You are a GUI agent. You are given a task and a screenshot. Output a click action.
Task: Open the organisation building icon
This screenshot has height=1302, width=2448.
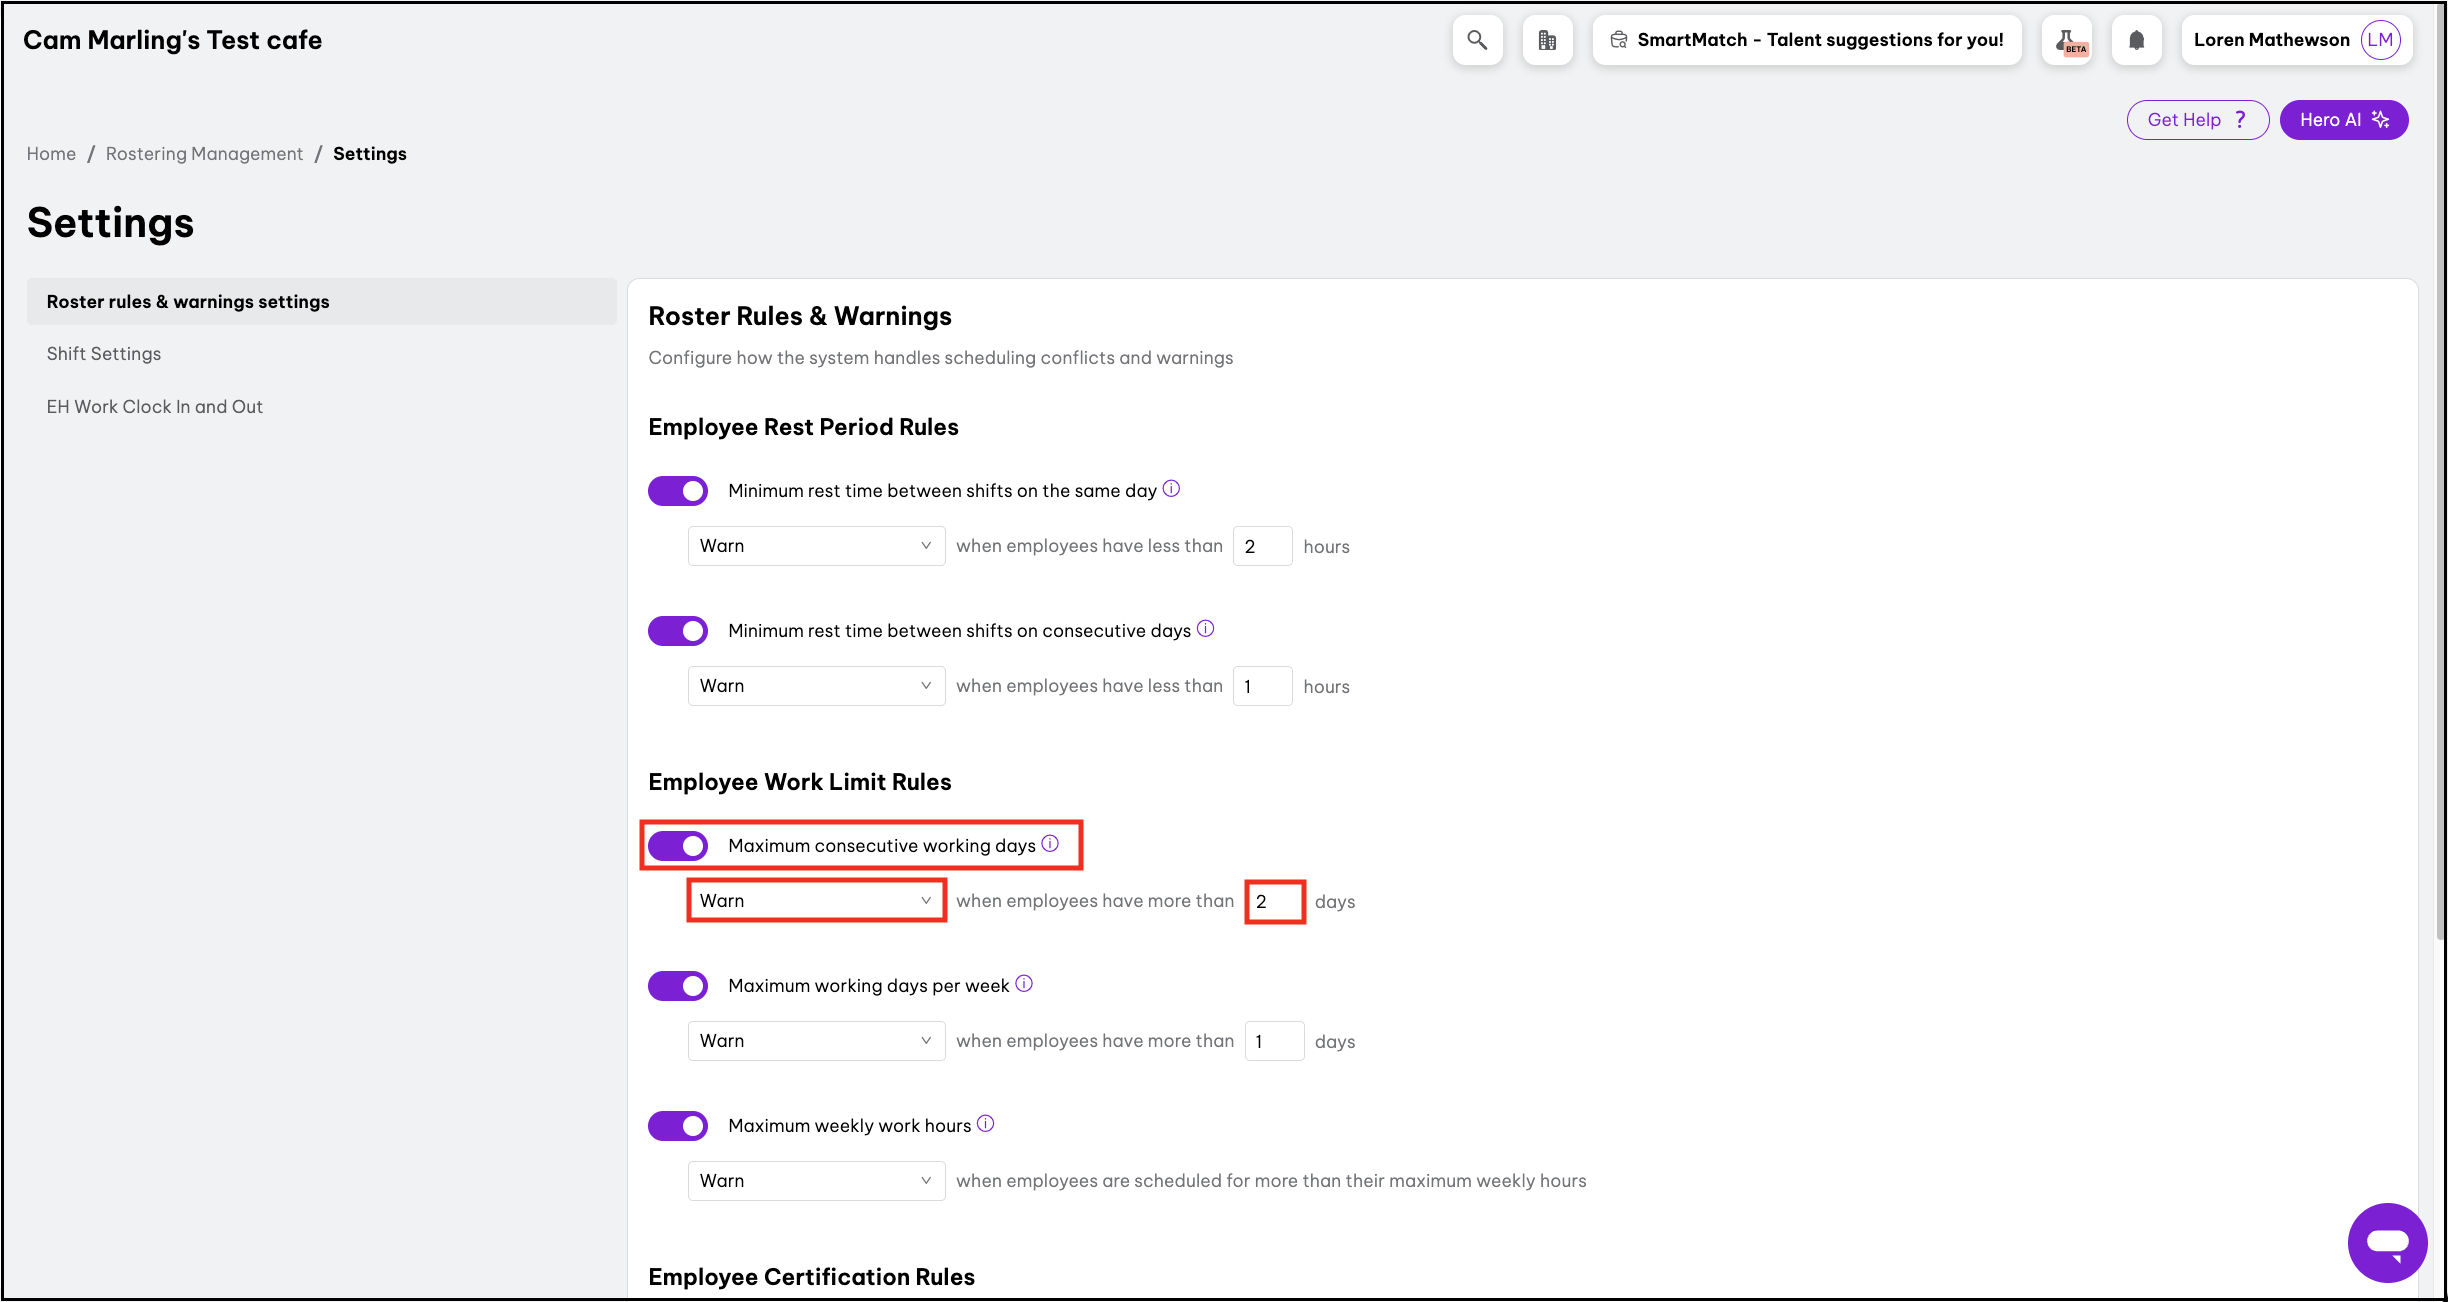click(1547, 40)
